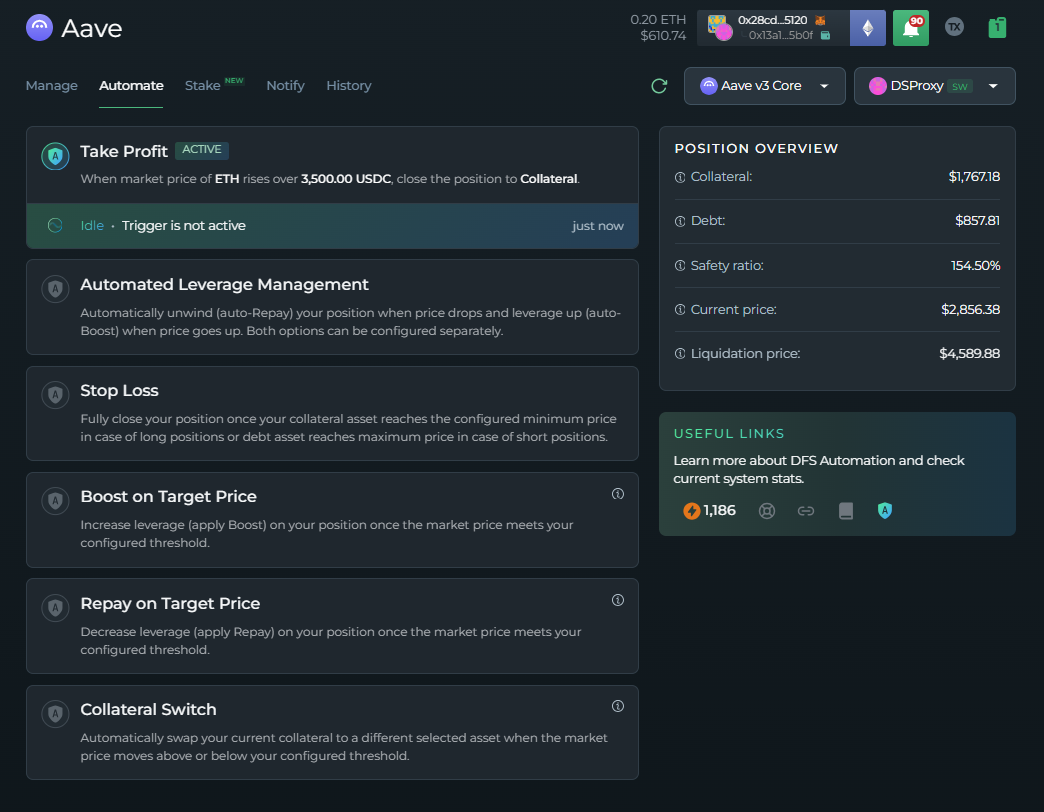Go to the History tab
Screen dimensions: 1044x812
coord(348,86)
